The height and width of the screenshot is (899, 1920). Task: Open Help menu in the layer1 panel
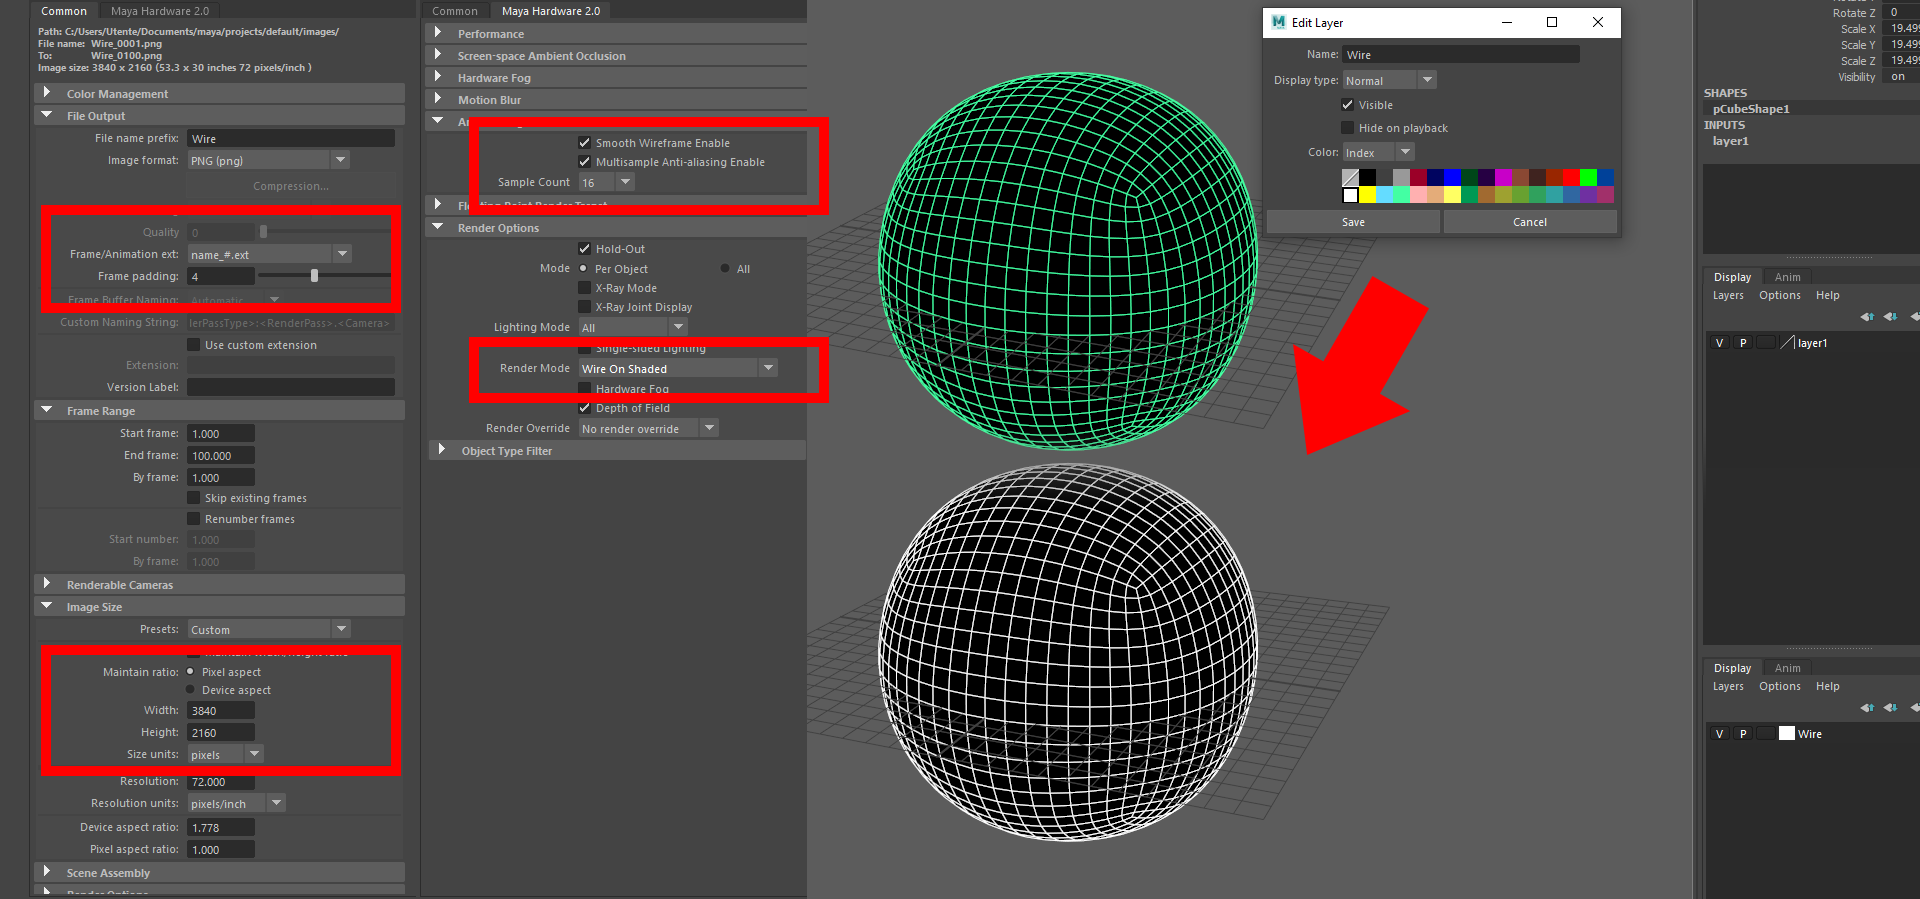pyautogui.click(x=1828, y=295)
